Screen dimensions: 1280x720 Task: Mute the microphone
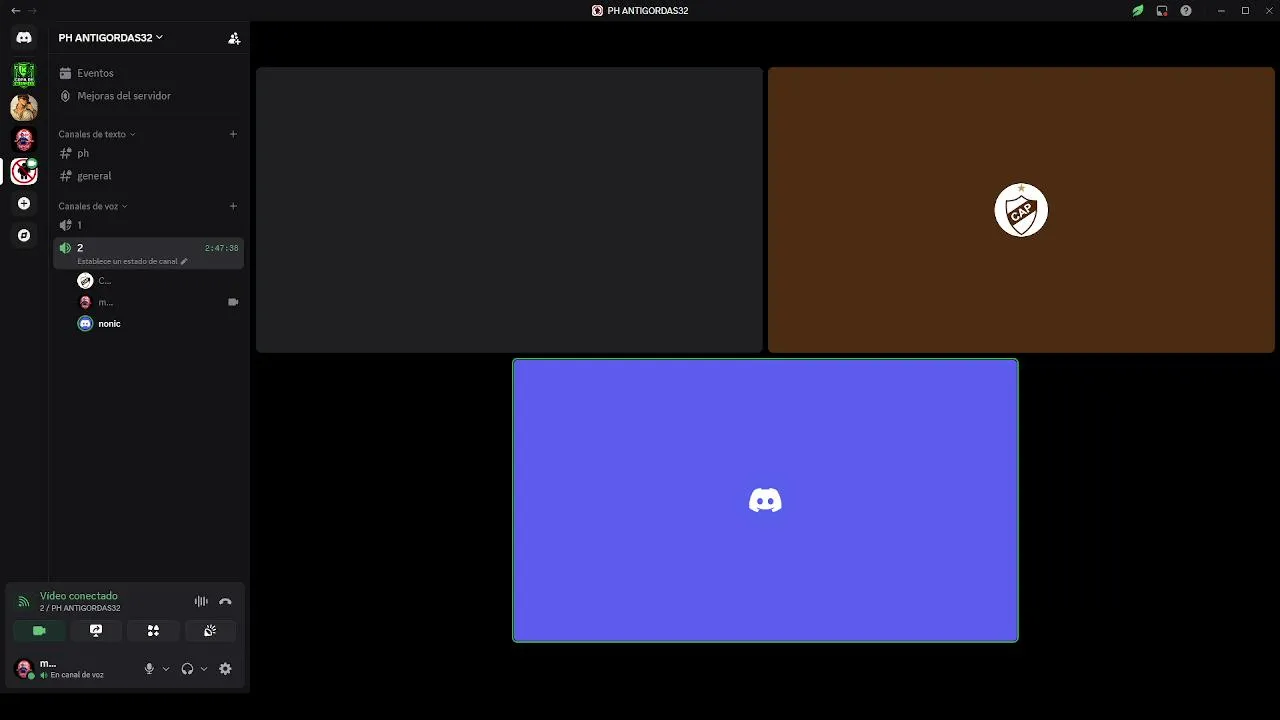tap(149, 669)
